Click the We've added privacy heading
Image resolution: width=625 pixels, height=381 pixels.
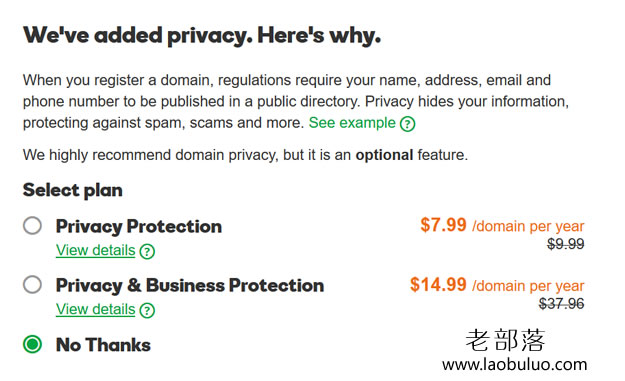[x=202, y=35]
